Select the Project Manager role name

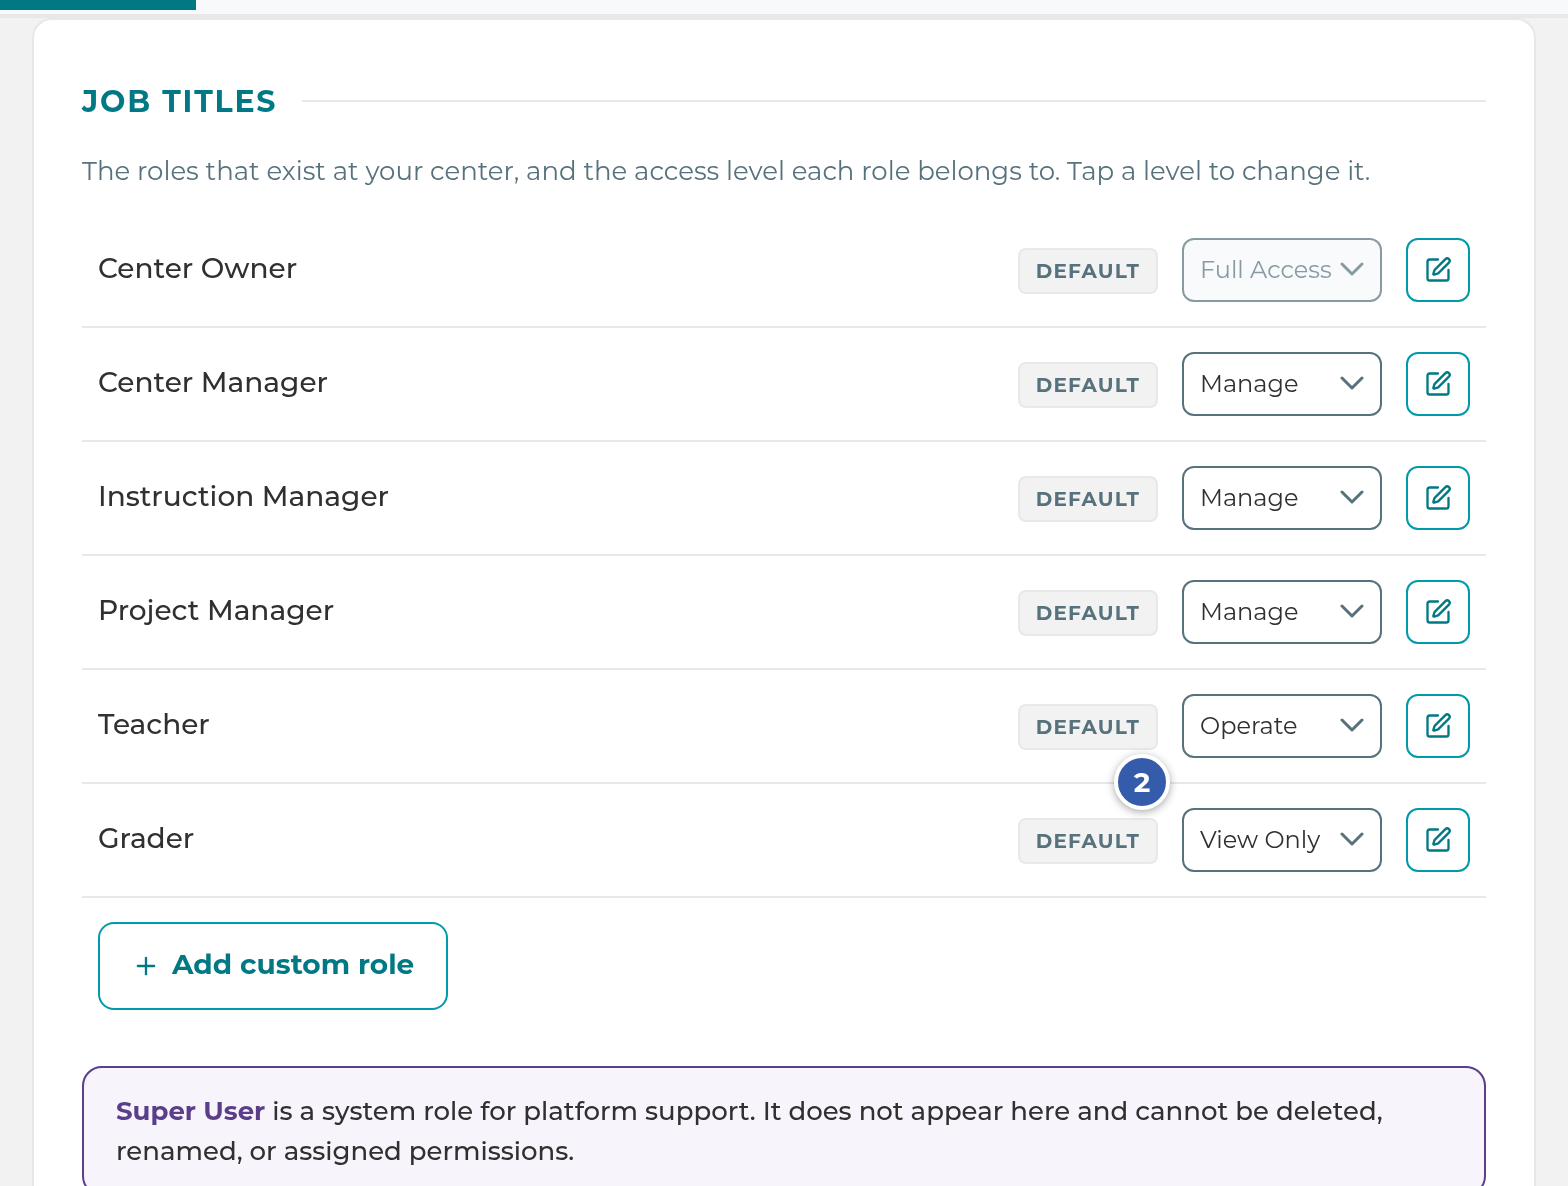coord(215,611)
